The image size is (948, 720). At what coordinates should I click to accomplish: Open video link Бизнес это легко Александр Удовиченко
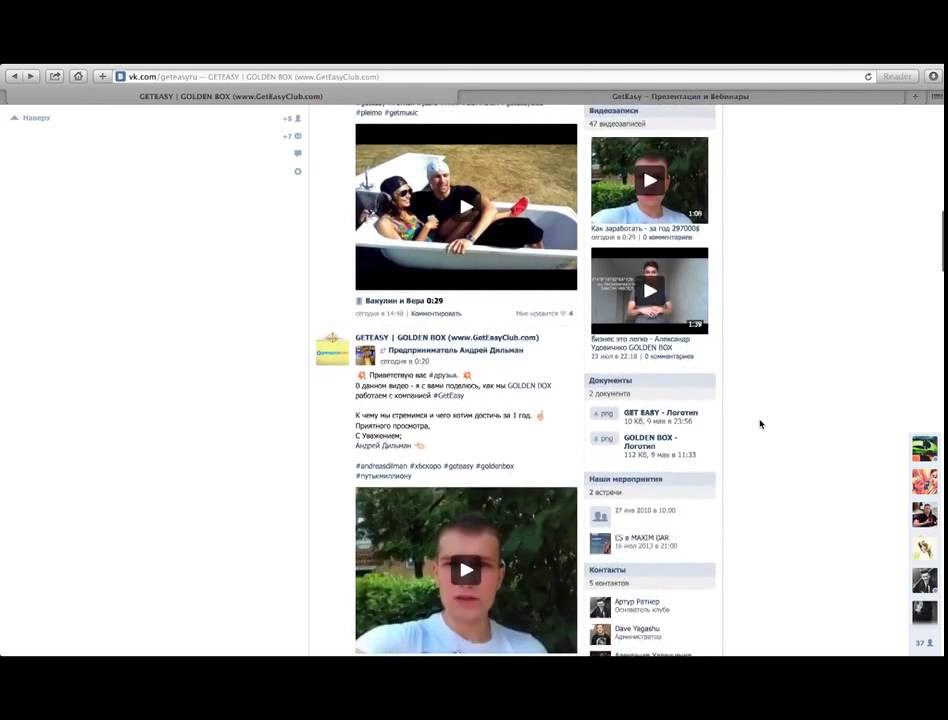(x=640, y=343)
